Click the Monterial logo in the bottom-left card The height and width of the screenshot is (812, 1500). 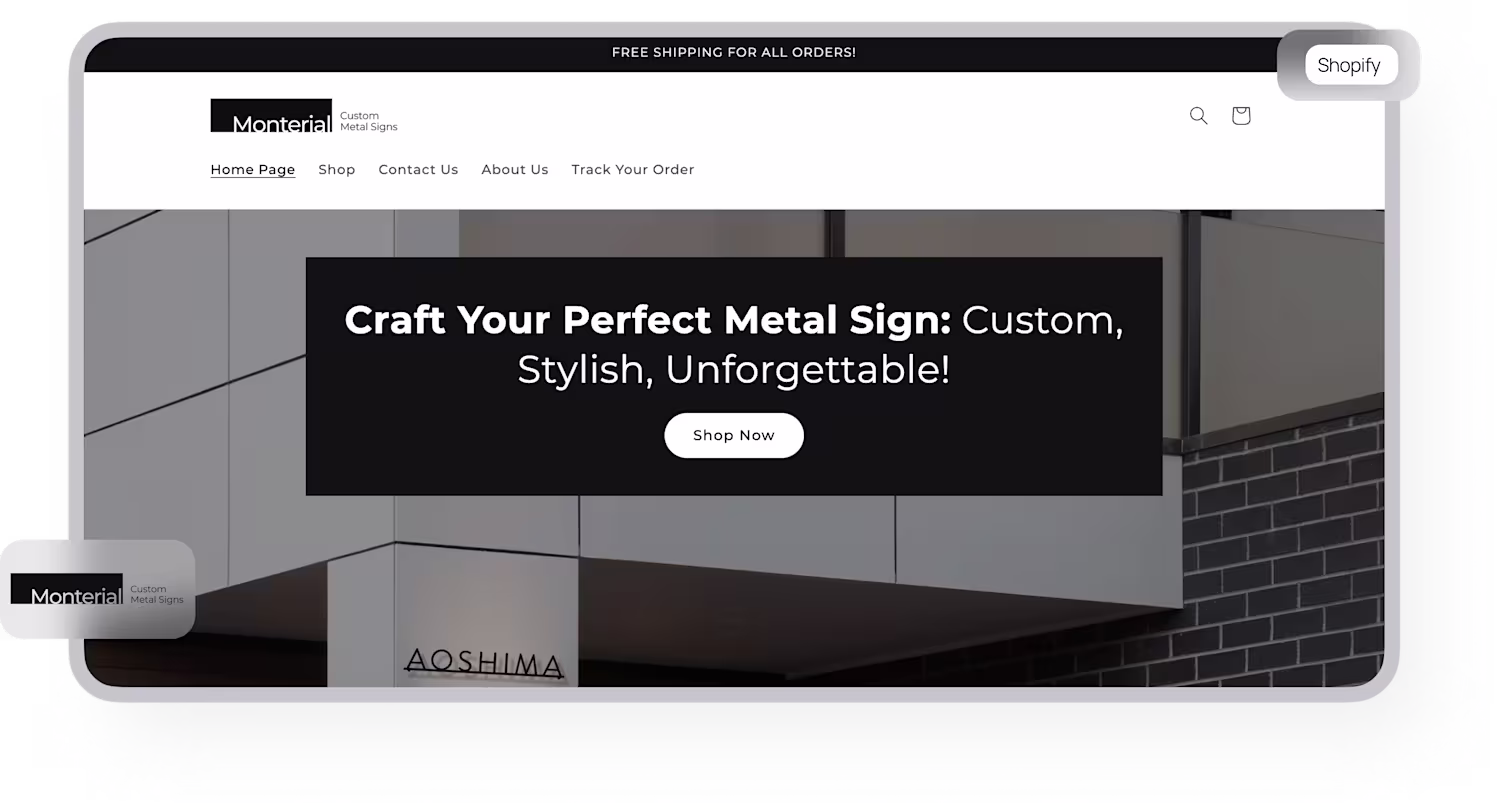tap(67, 589)
